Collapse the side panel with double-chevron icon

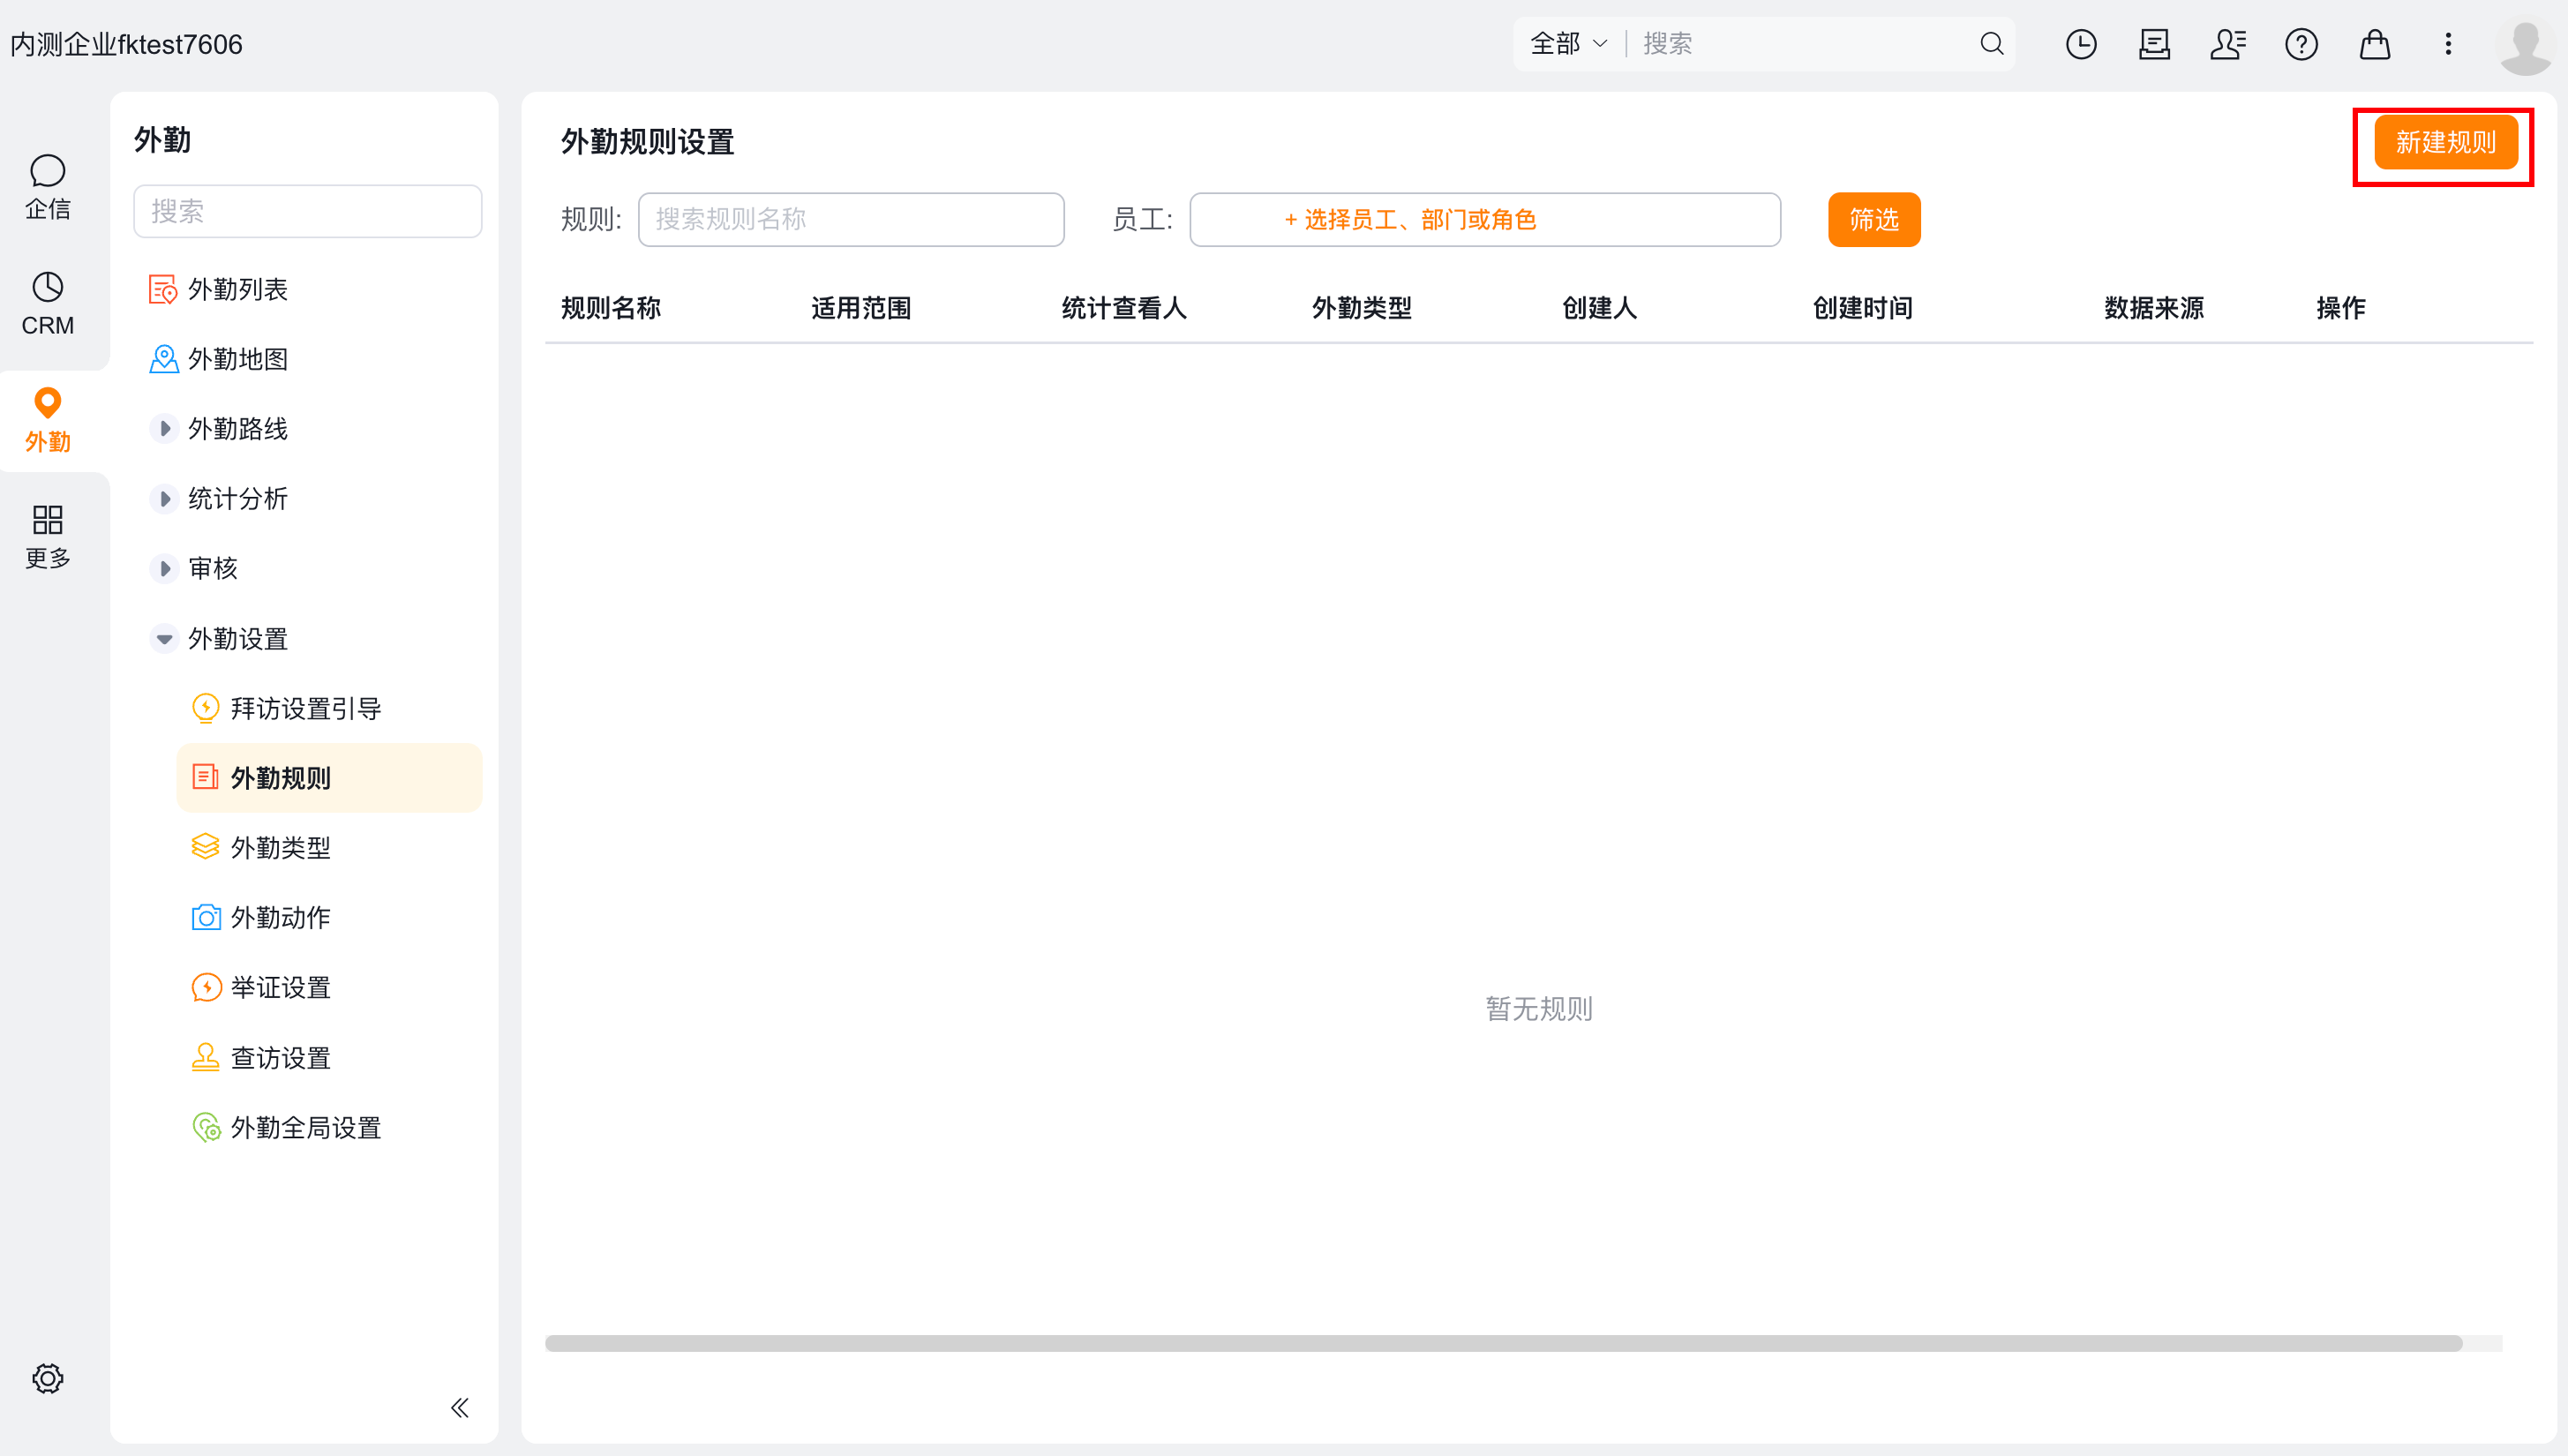tap(459, 1408)
